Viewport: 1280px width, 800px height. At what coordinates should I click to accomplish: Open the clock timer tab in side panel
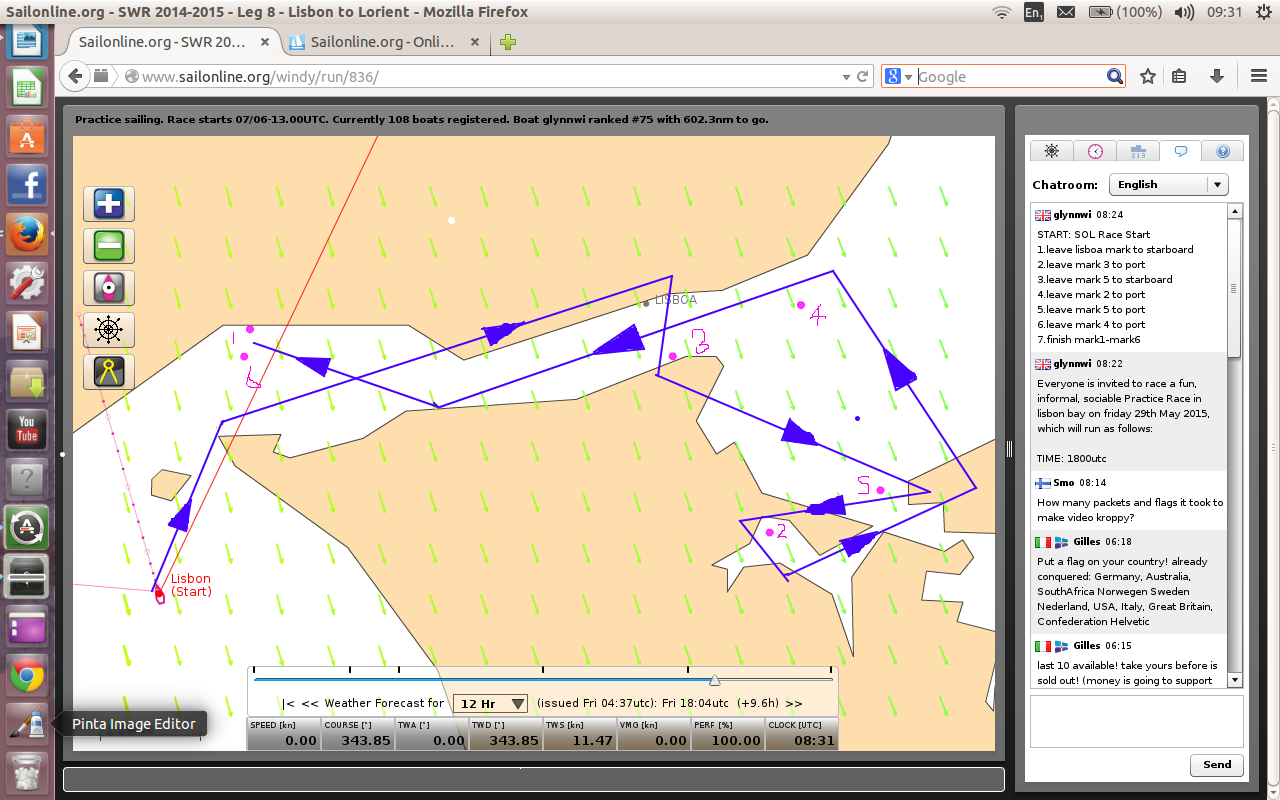(x=1095, y=151)
